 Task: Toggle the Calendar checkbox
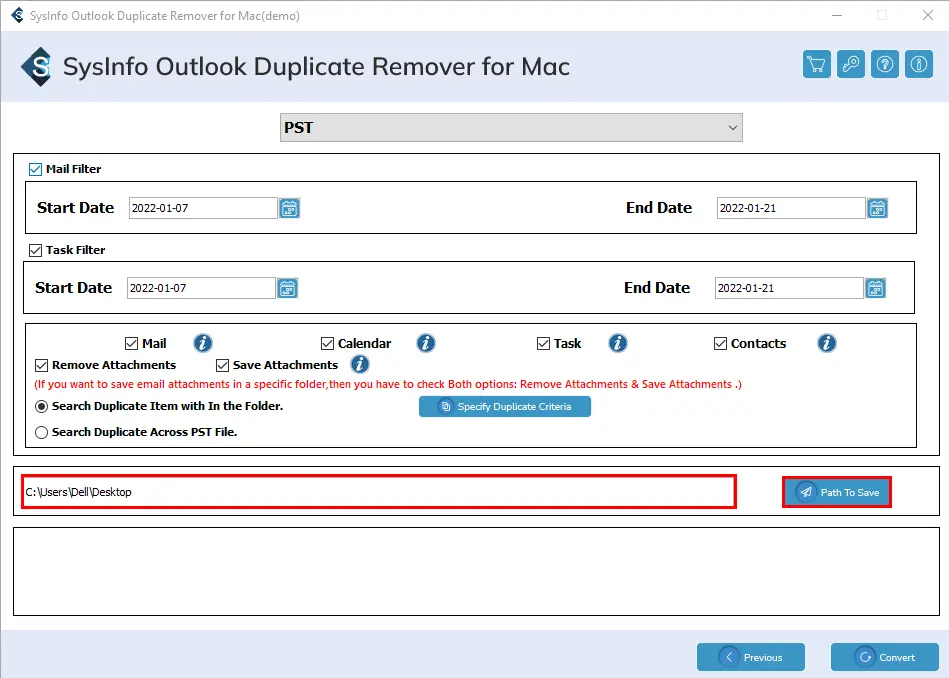click(327, 344)
